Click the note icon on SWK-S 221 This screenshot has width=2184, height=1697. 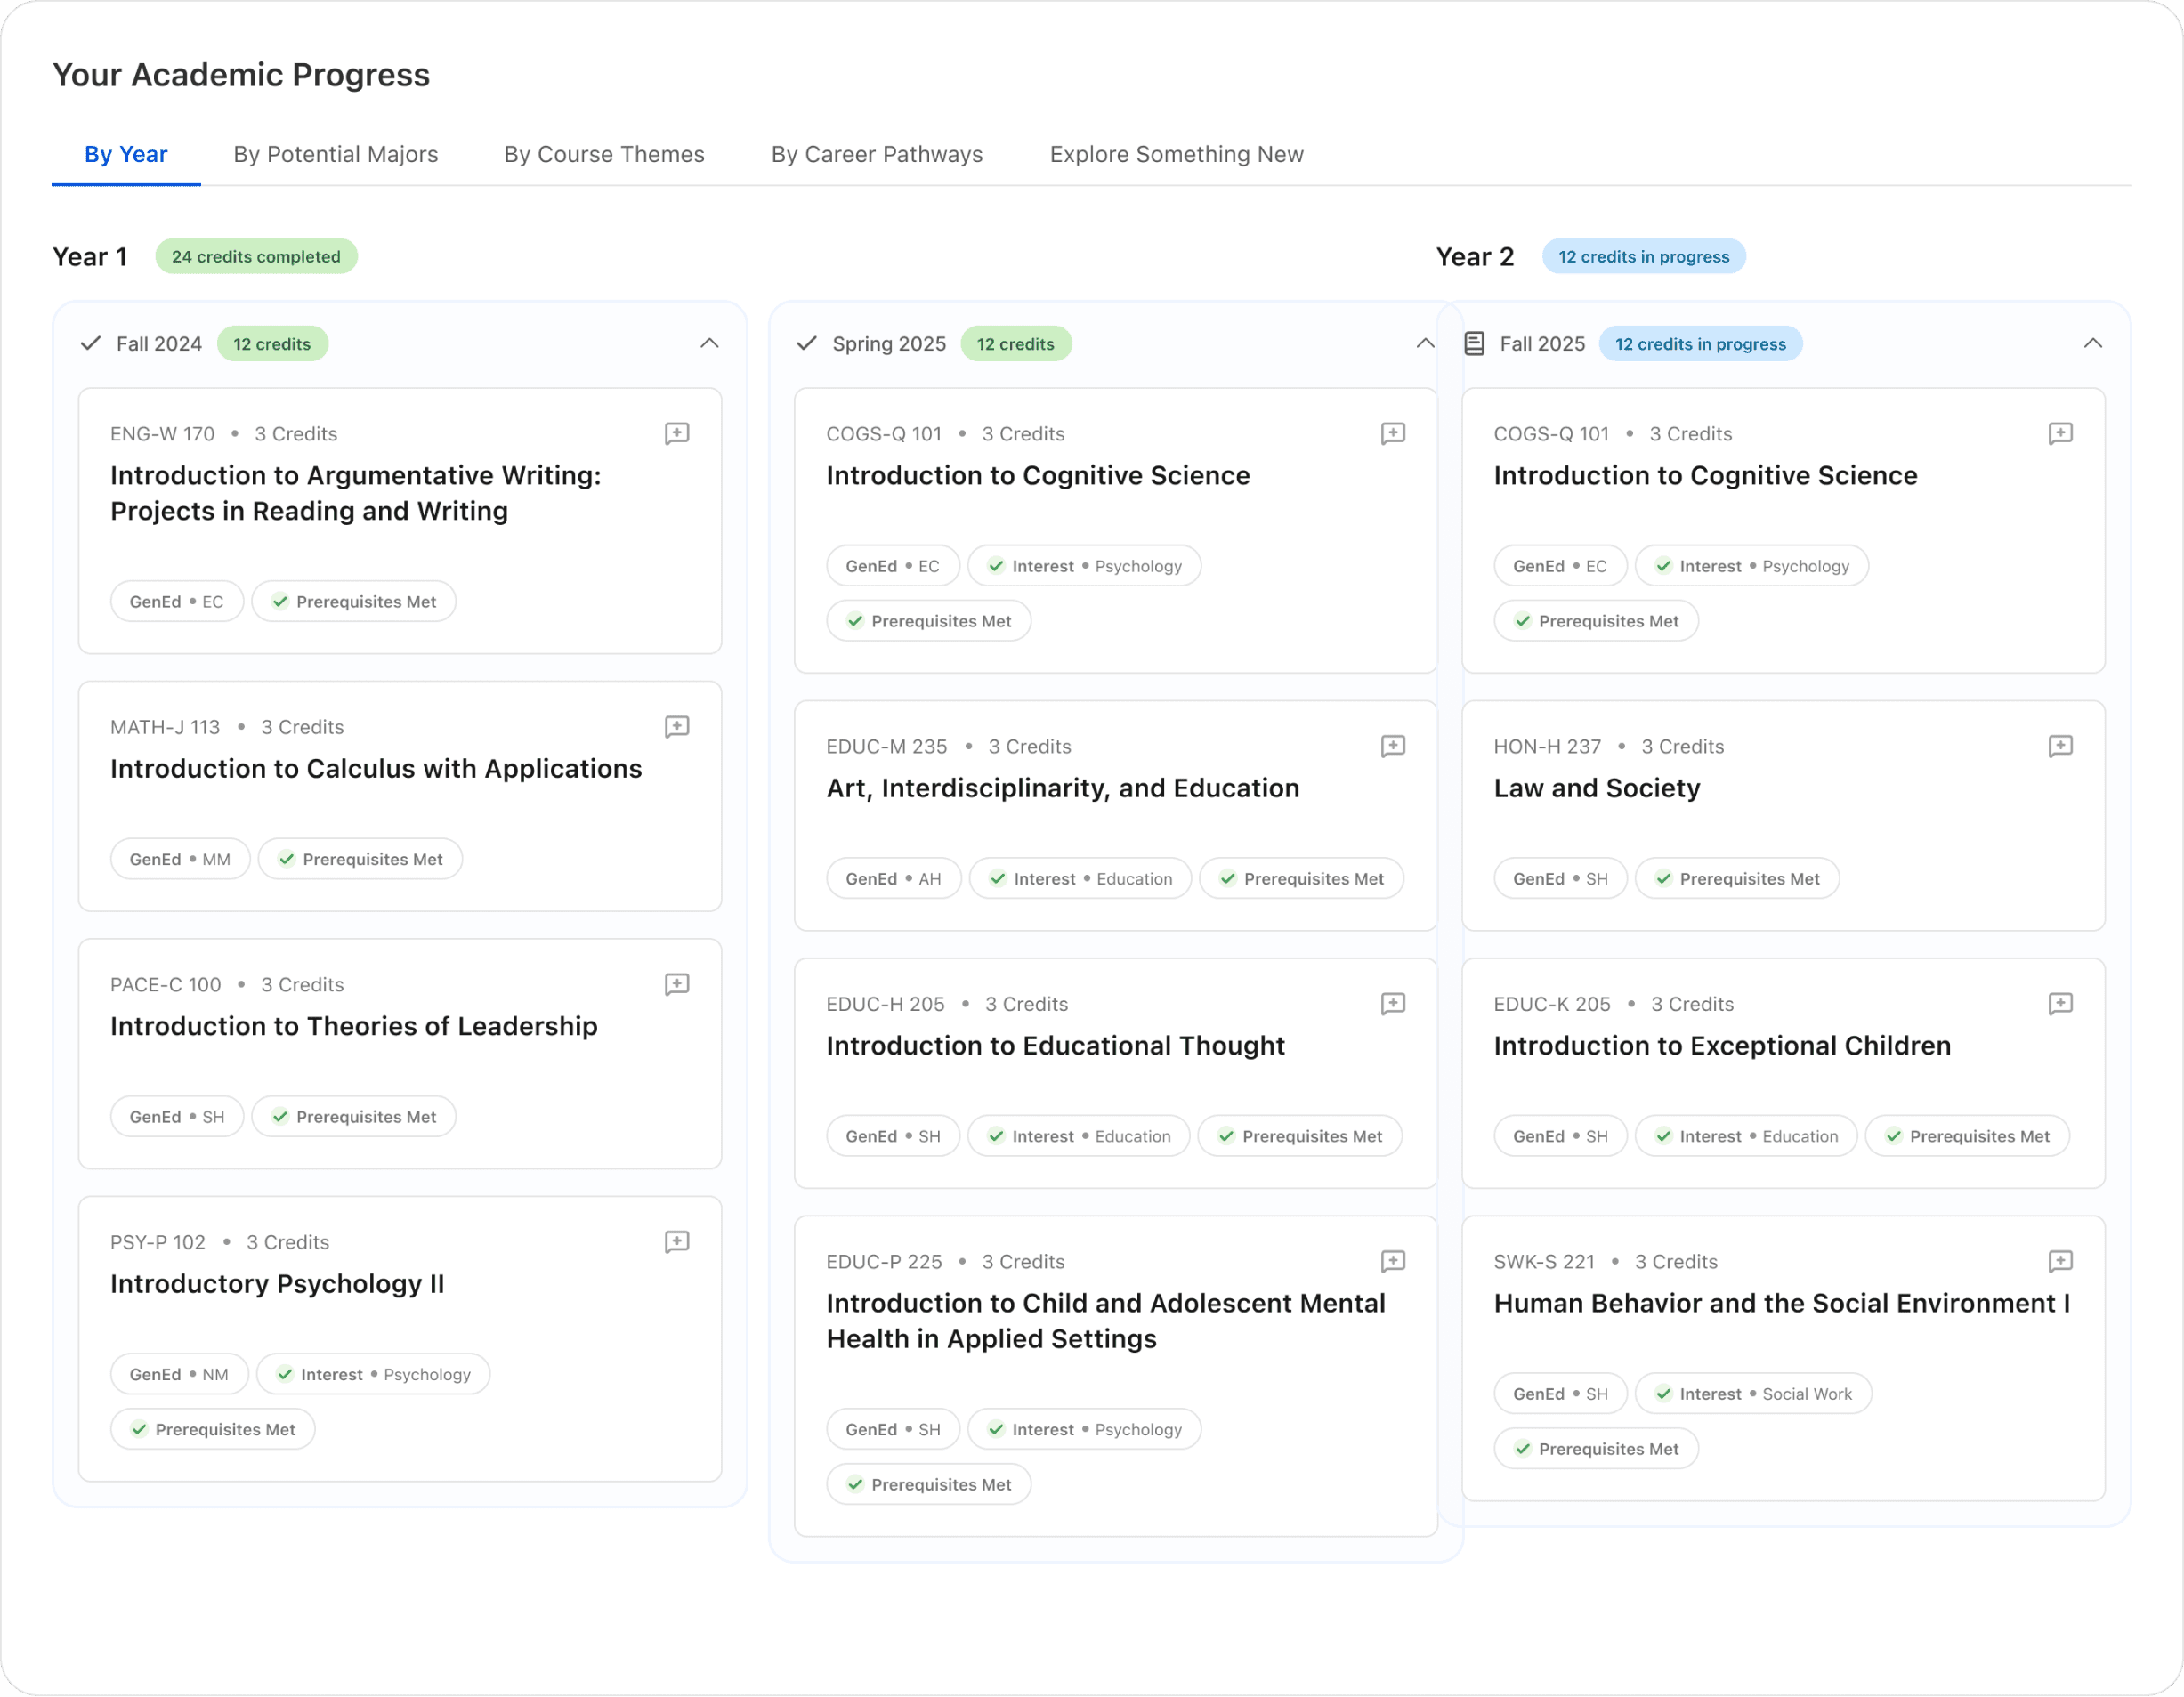(x=2060, y=1261)
